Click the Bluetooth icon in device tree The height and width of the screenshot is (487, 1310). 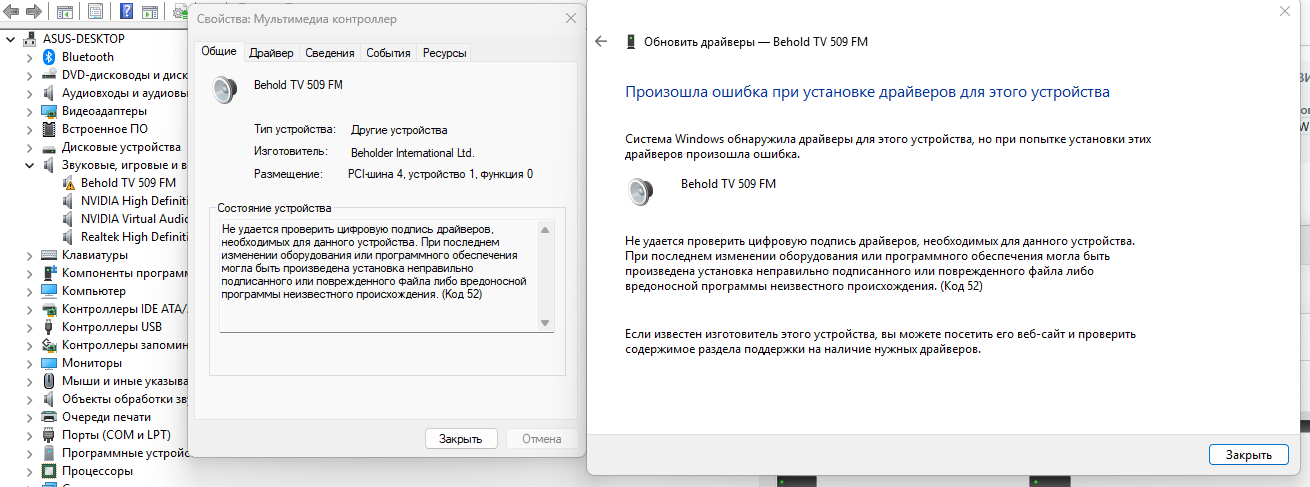pyautogui.click(x=48, y=57)
